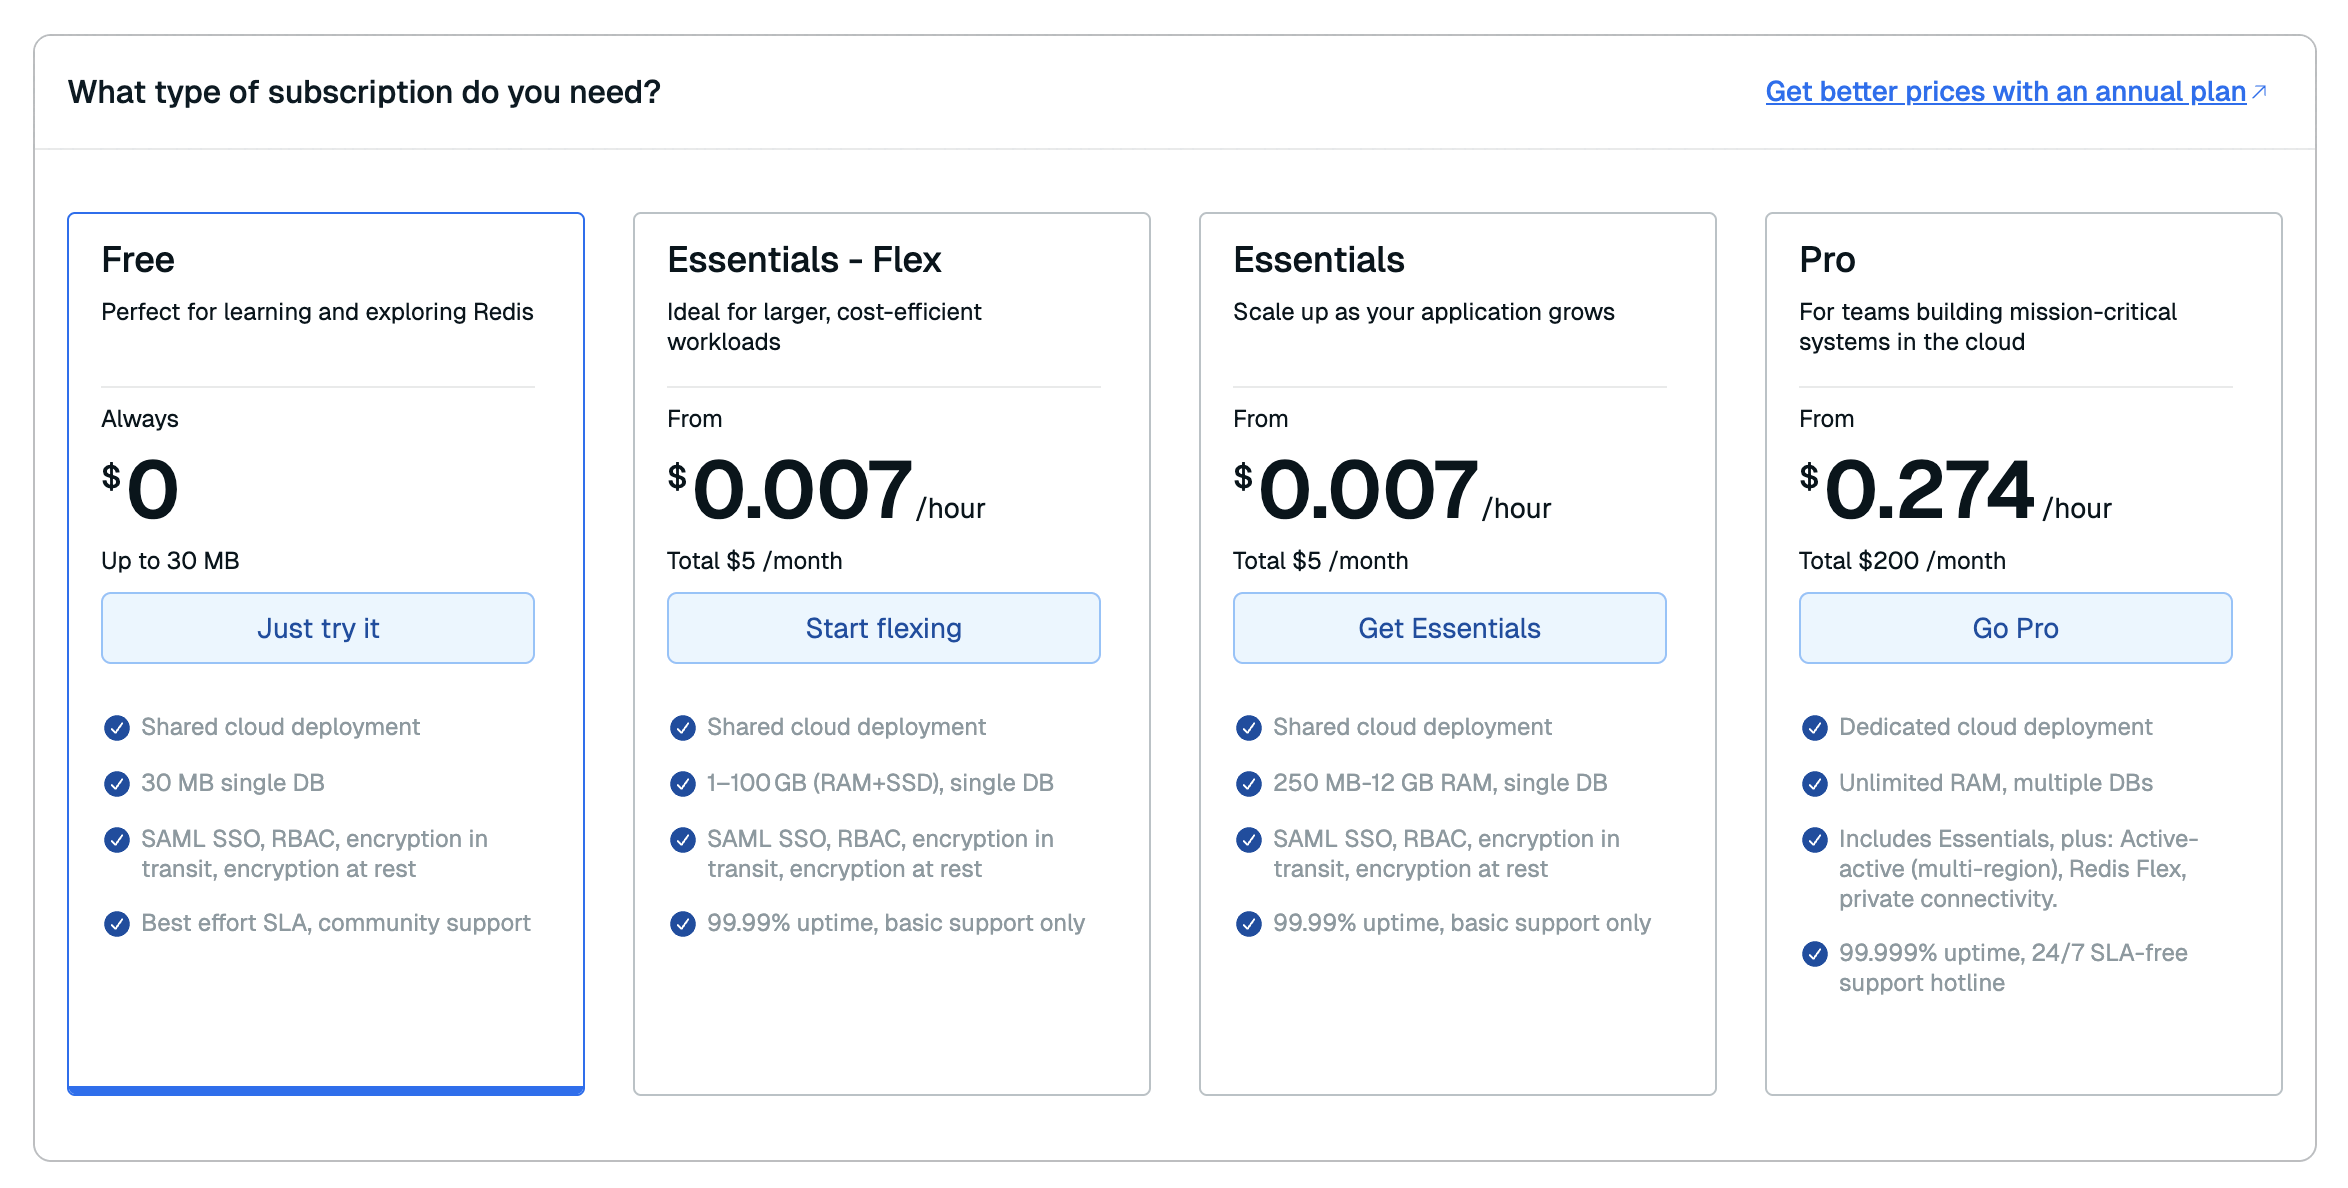Click checkmark beside '1–100 GB (RAM+SSD), single DB'

[683, 784]
